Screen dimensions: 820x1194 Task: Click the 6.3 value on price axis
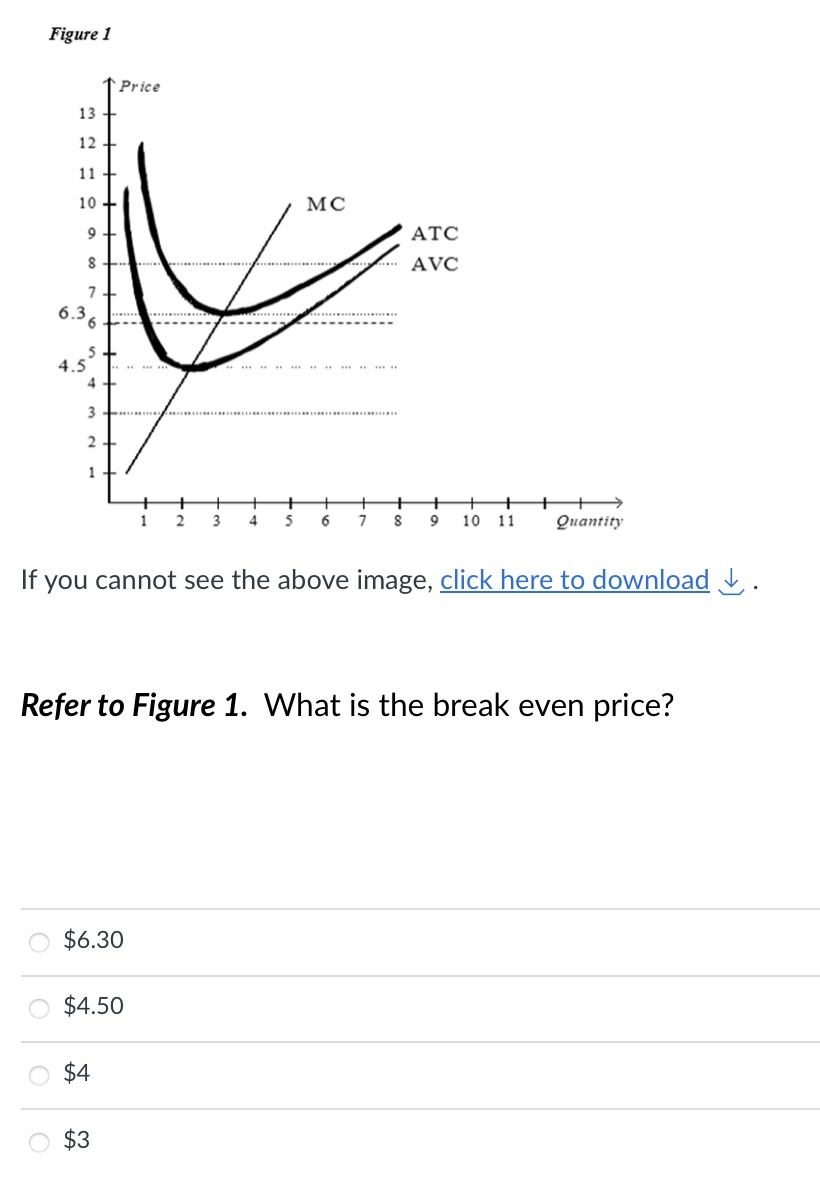click(x=70, y=311)
